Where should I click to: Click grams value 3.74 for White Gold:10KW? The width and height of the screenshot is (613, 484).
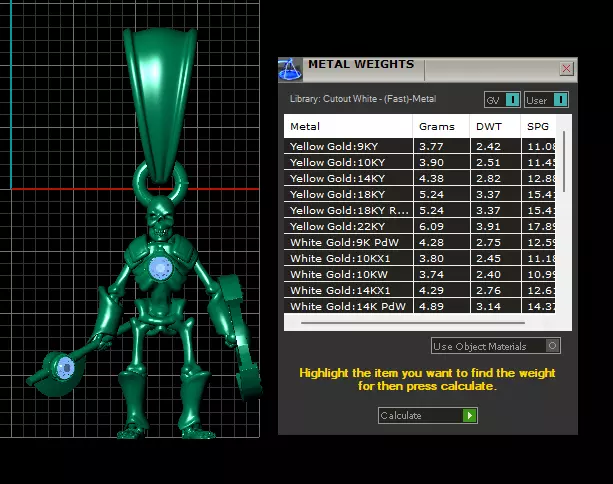tap(431, 275)
